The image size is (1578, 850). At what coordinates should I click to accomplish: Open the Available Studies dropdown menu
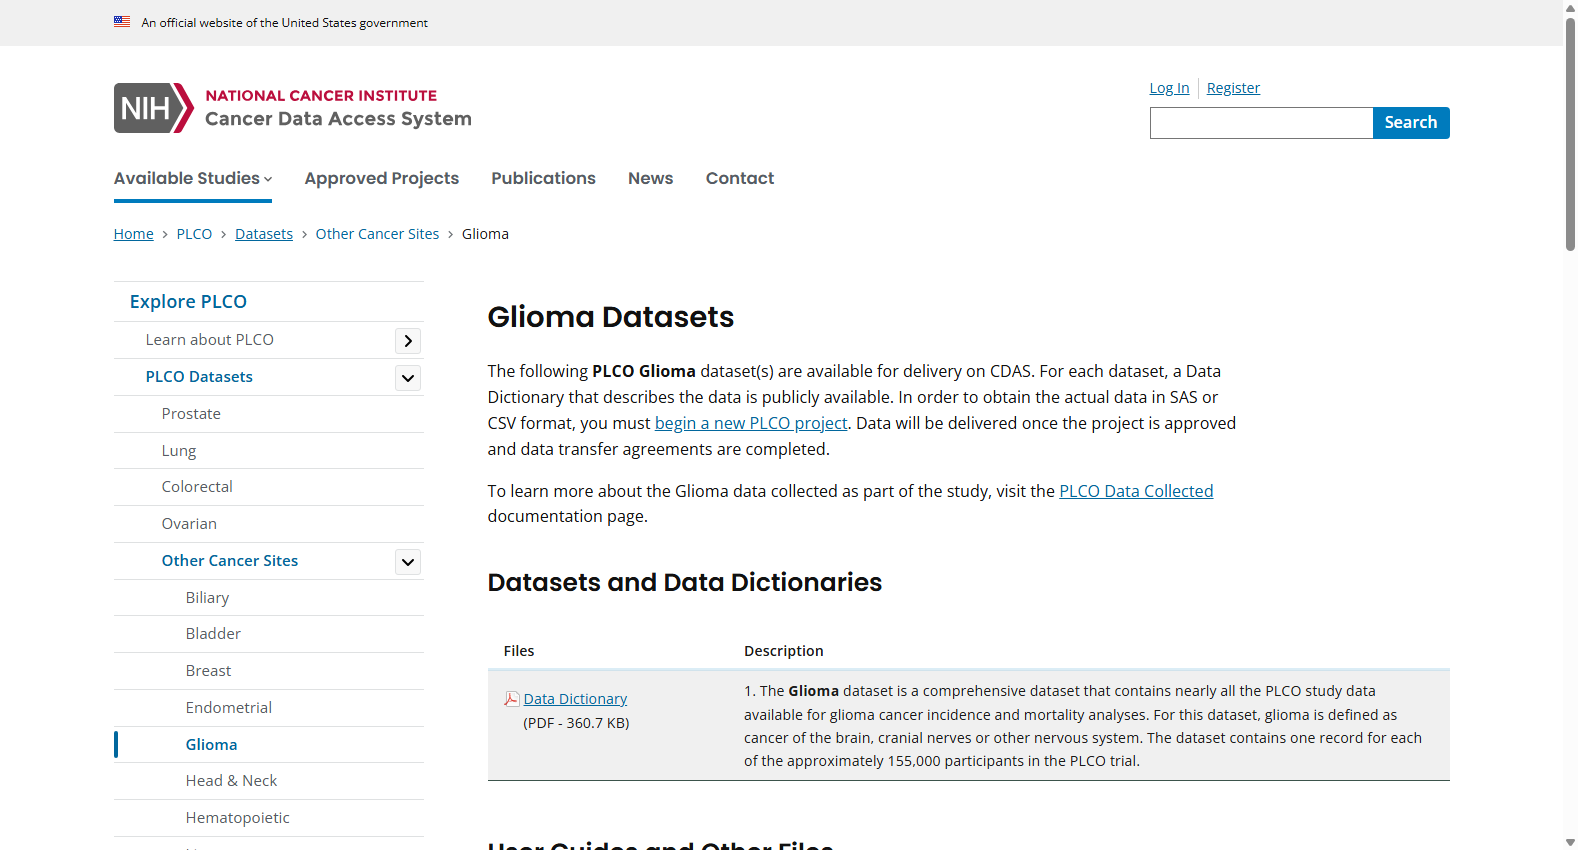point(193,178)
